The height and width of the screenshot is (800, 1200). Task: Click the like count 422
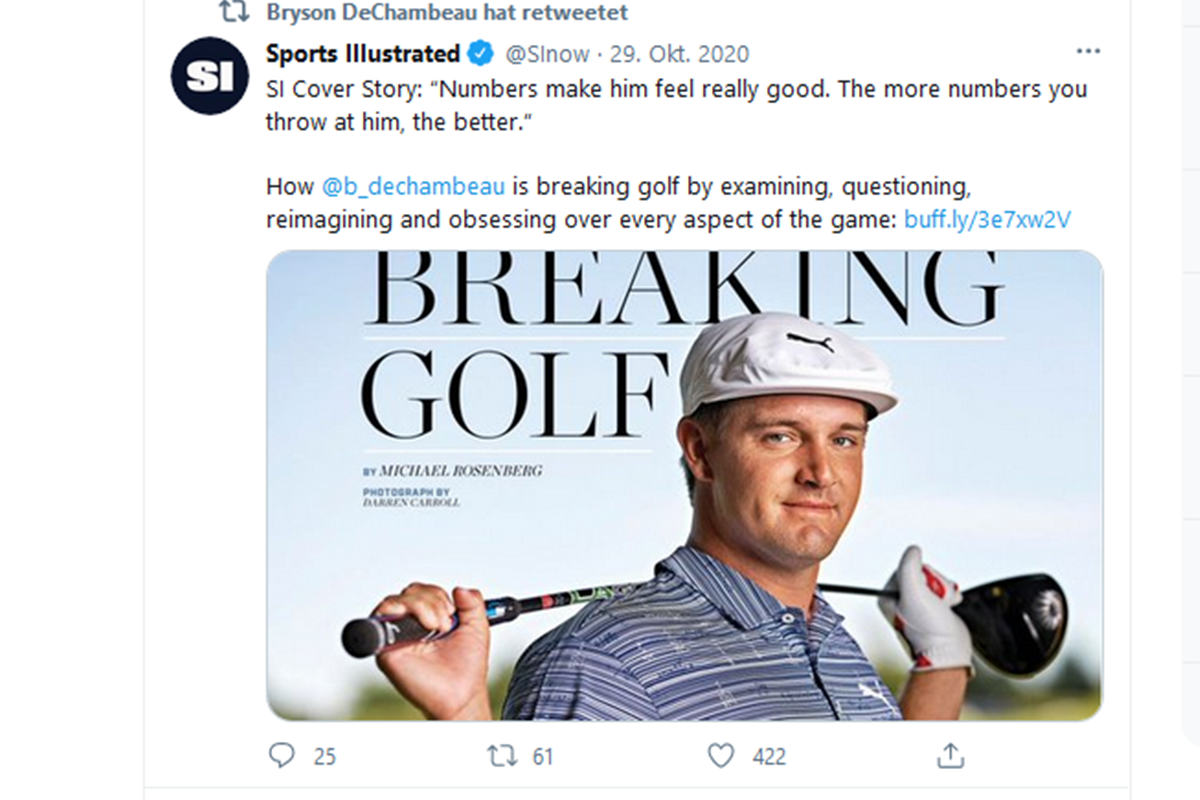[x=769, y=757]
